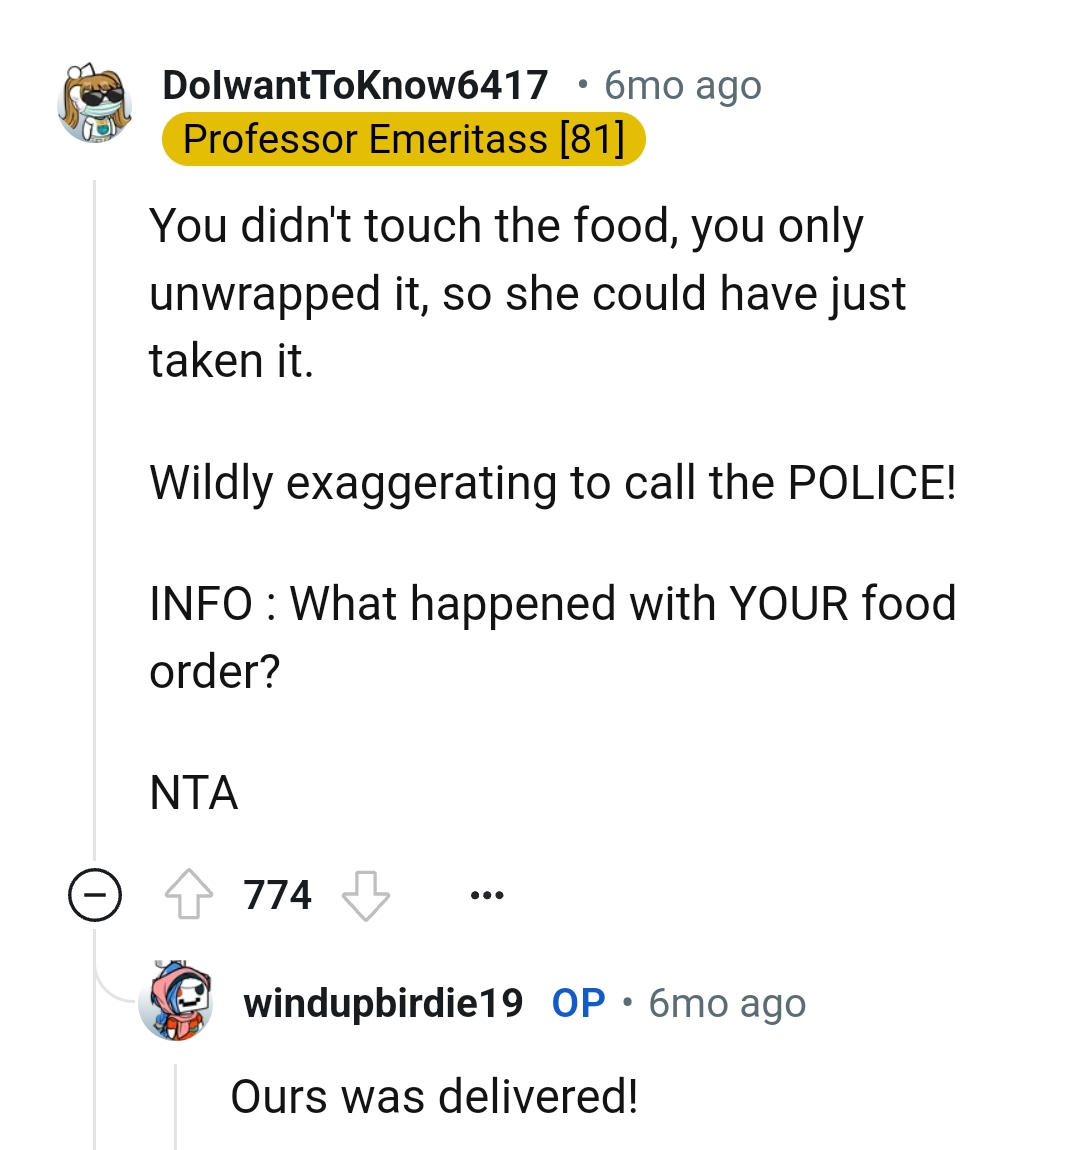Viewport: 1079px width, 1150px height.
Task: Select the OP badge next to windupbirdie19
Action: (576, 1003)
